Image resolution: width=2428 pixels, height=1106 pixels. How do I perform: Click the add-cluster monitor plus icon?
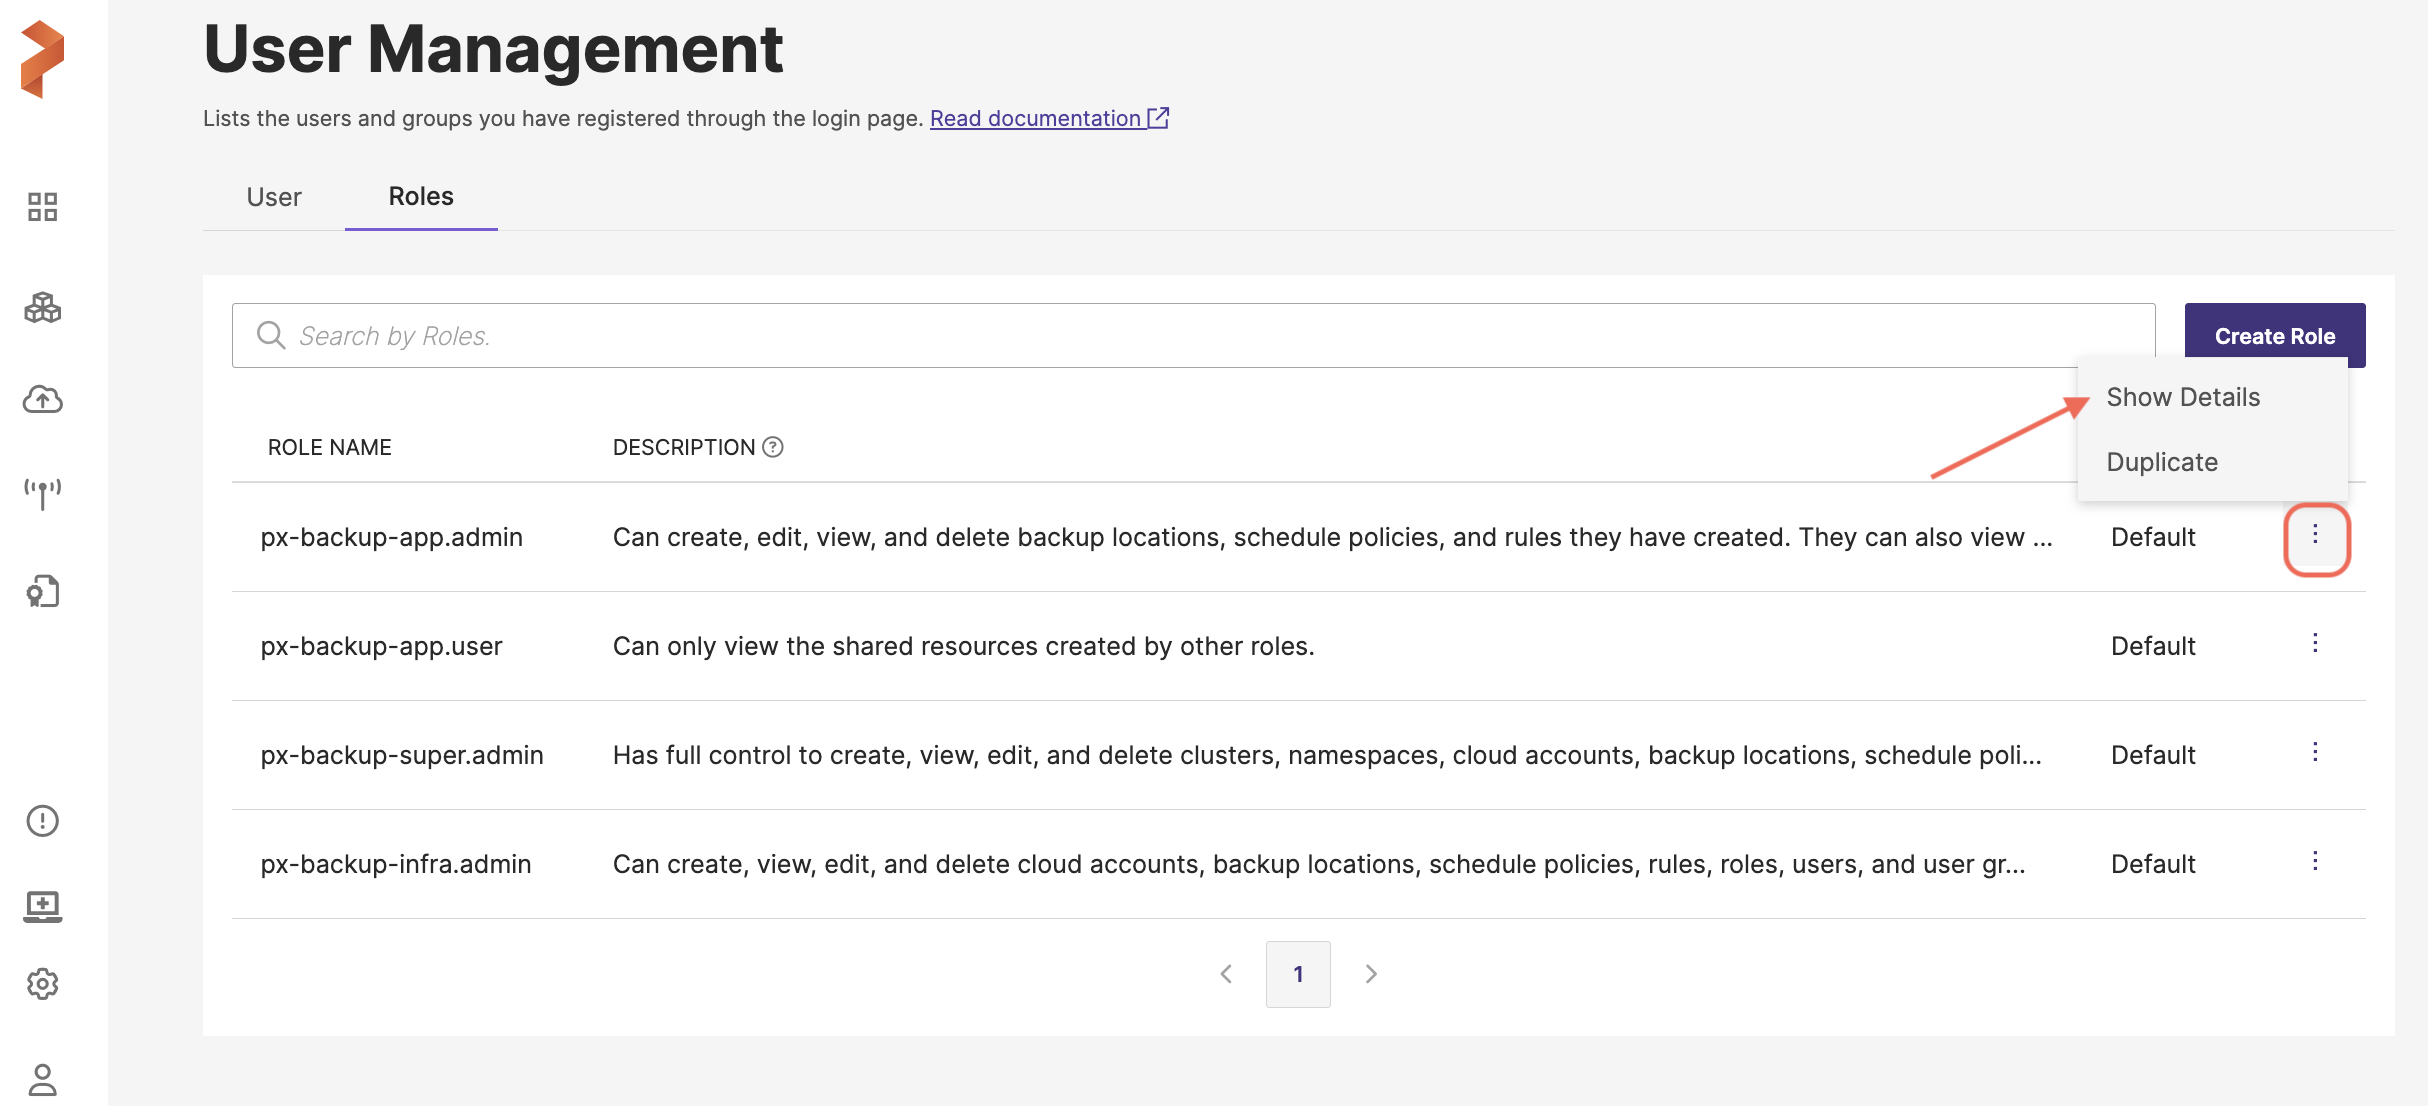pos(42,906)
